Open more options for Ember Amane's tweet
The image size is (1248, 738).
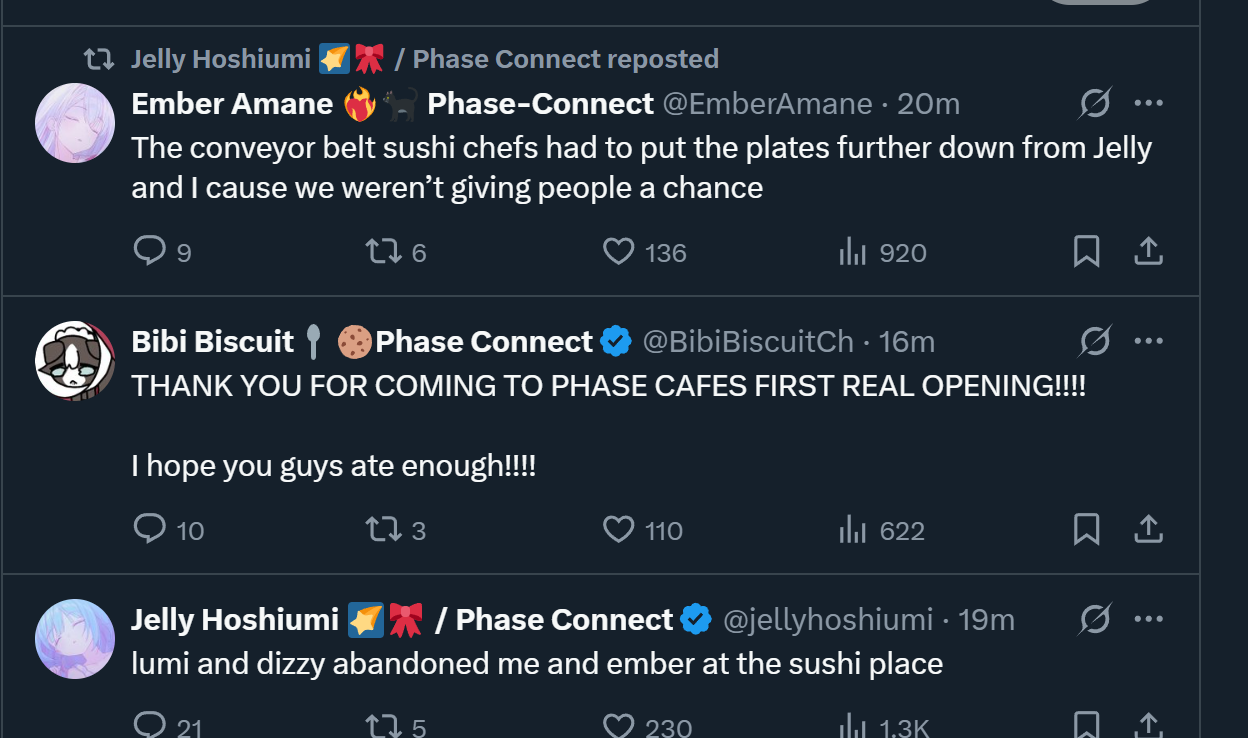point(1148,103)
